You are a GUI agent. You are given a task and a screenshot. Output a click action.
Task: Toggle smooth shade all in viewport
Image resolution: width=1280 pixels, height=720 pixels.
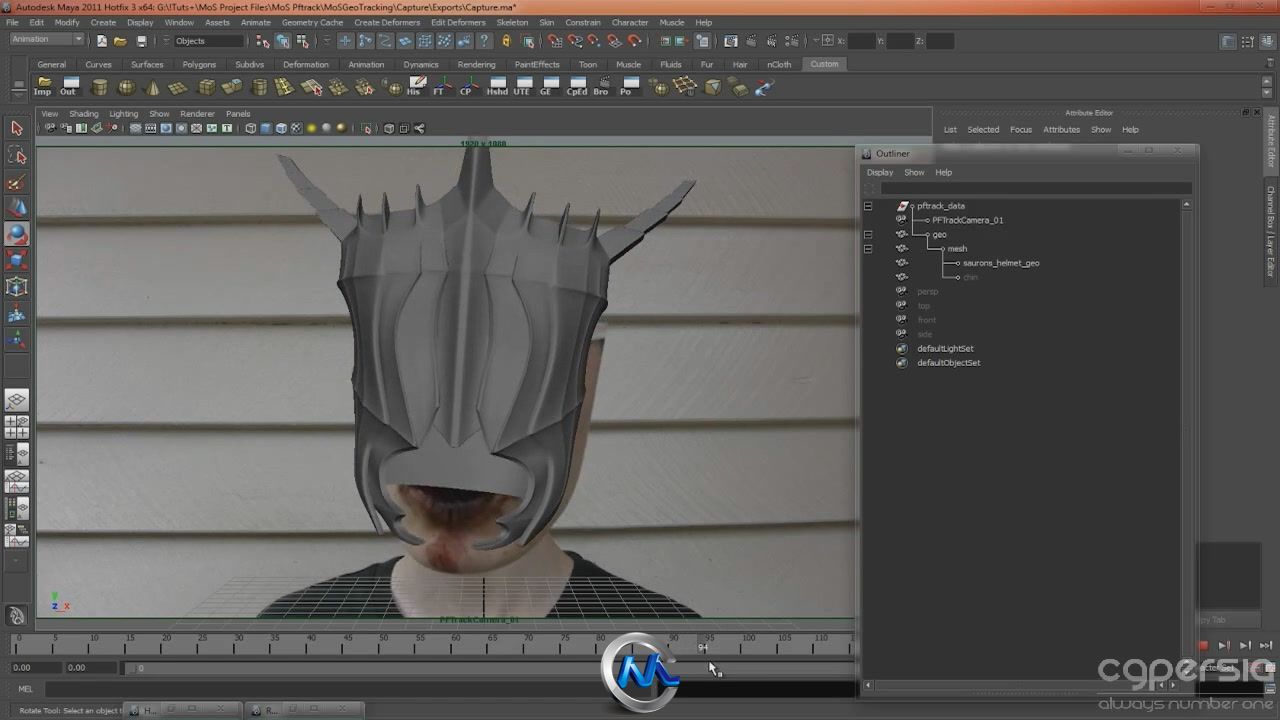266,128
